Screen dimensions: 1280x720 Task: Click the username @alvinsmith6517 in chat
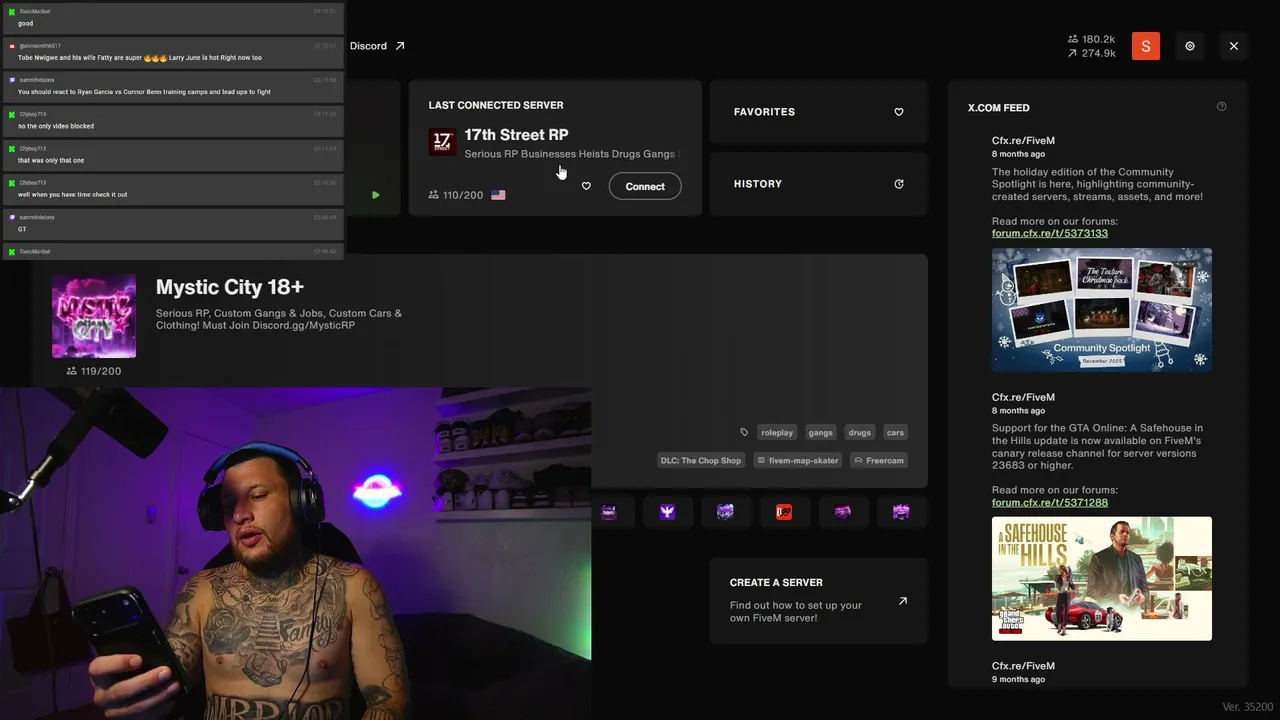tap(40, 46)
